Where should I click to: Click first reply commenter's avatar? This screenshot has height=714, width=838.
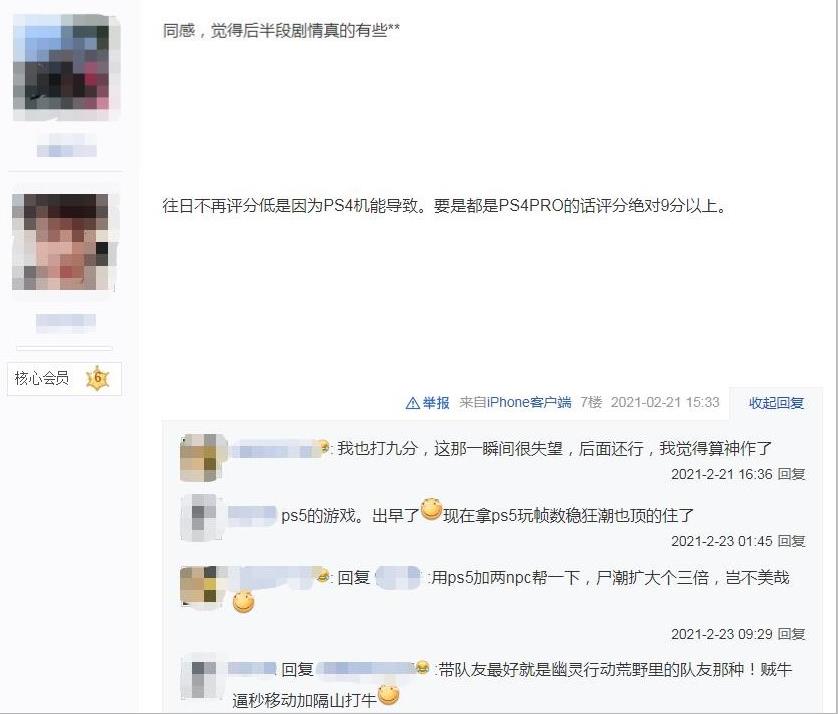click(x=201, y=458)
